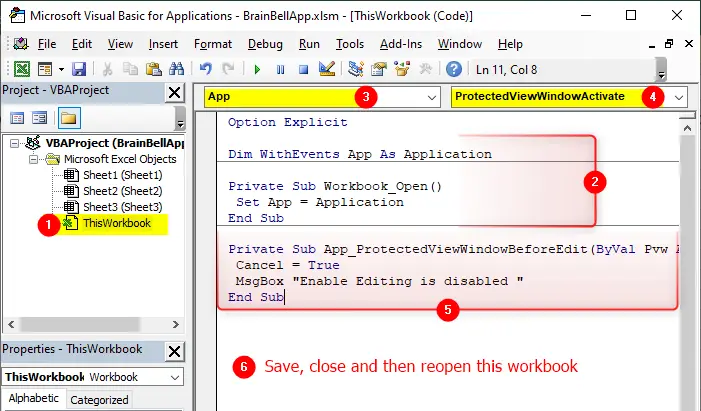Image resolution: width=701 pixels, height=411 pixels.
Task: Close the Properties - ThisWorkbook pane
Action: pyautogui.click(x=174, y=352)
